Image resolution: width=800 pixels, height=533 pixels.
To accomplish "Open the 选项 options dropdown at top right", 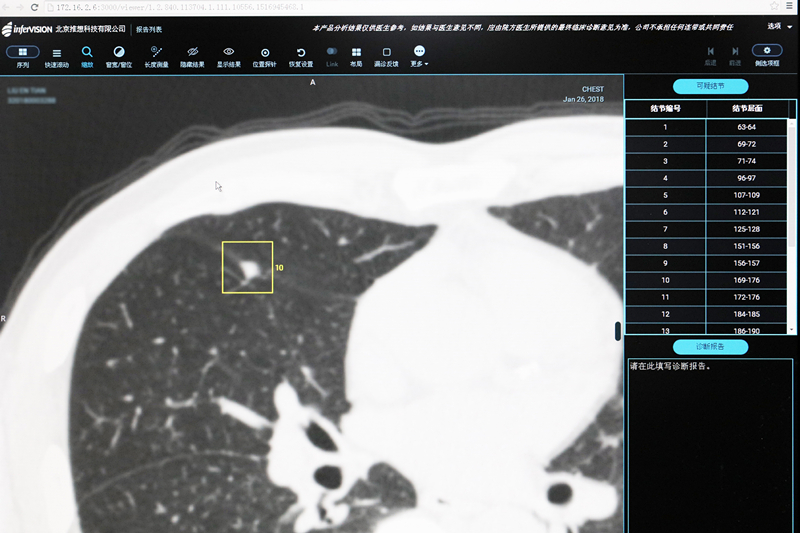I will [777, 27].
